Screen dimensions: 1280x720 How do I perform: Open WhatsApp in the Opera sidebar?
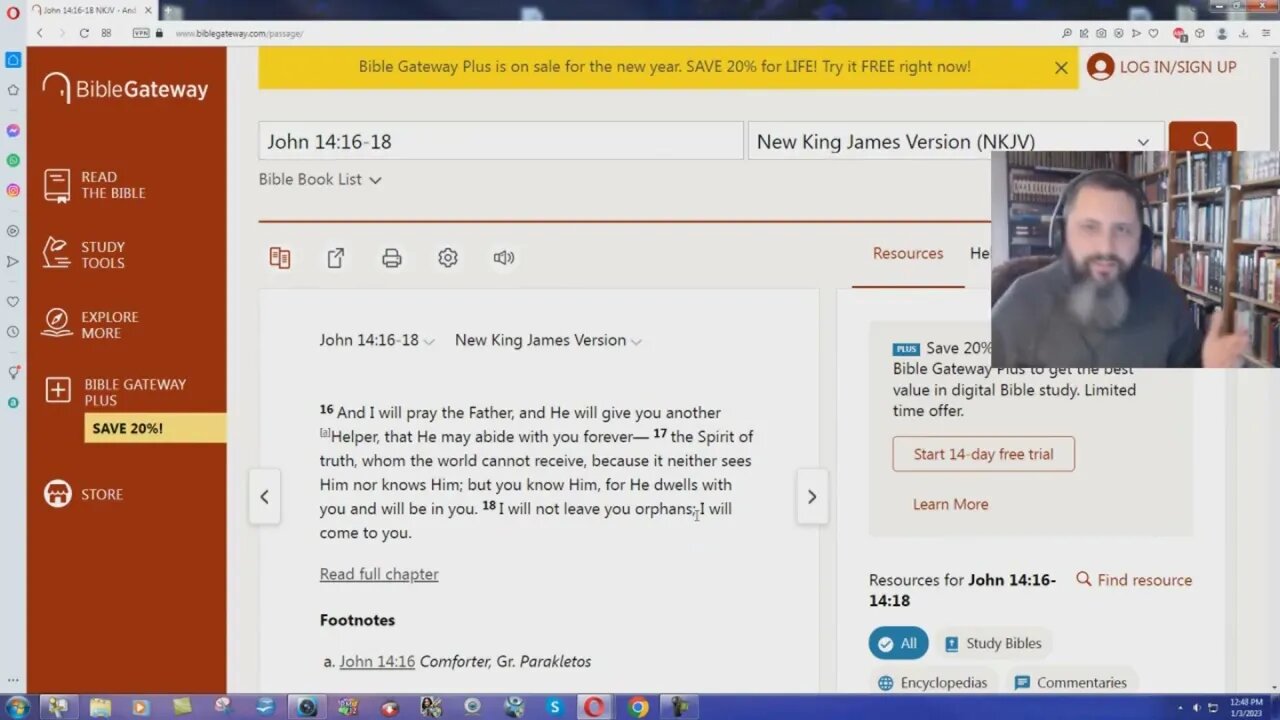(x=13, y=160)
